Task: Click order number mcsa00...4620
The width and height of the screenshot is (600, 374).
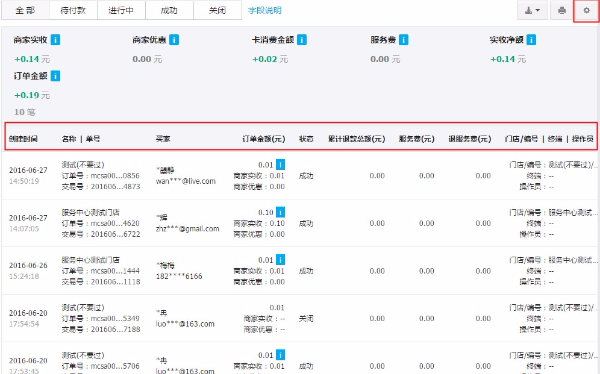Action: 115,223
